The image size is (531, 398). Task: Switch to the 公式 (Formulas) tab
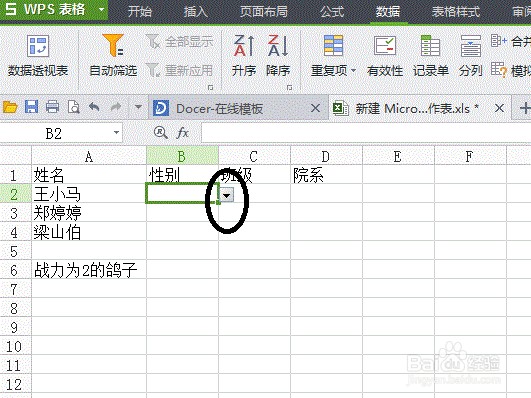[x=332, y=12]
